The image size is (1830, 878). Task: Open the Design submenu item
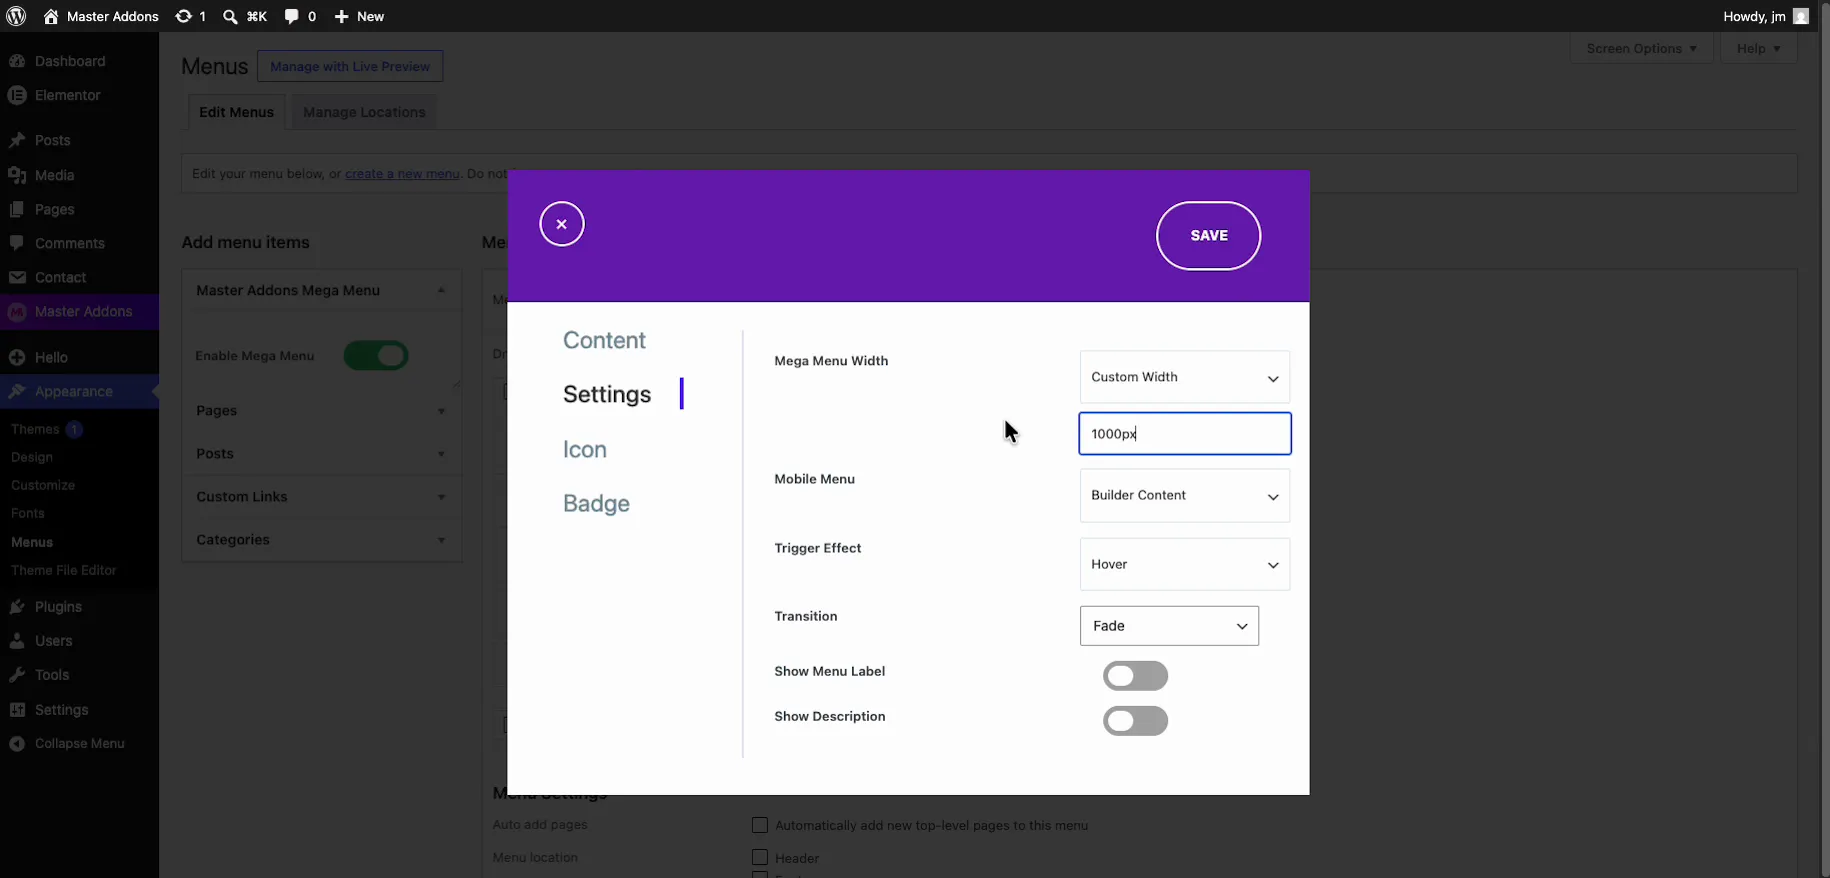coord(32,457)
